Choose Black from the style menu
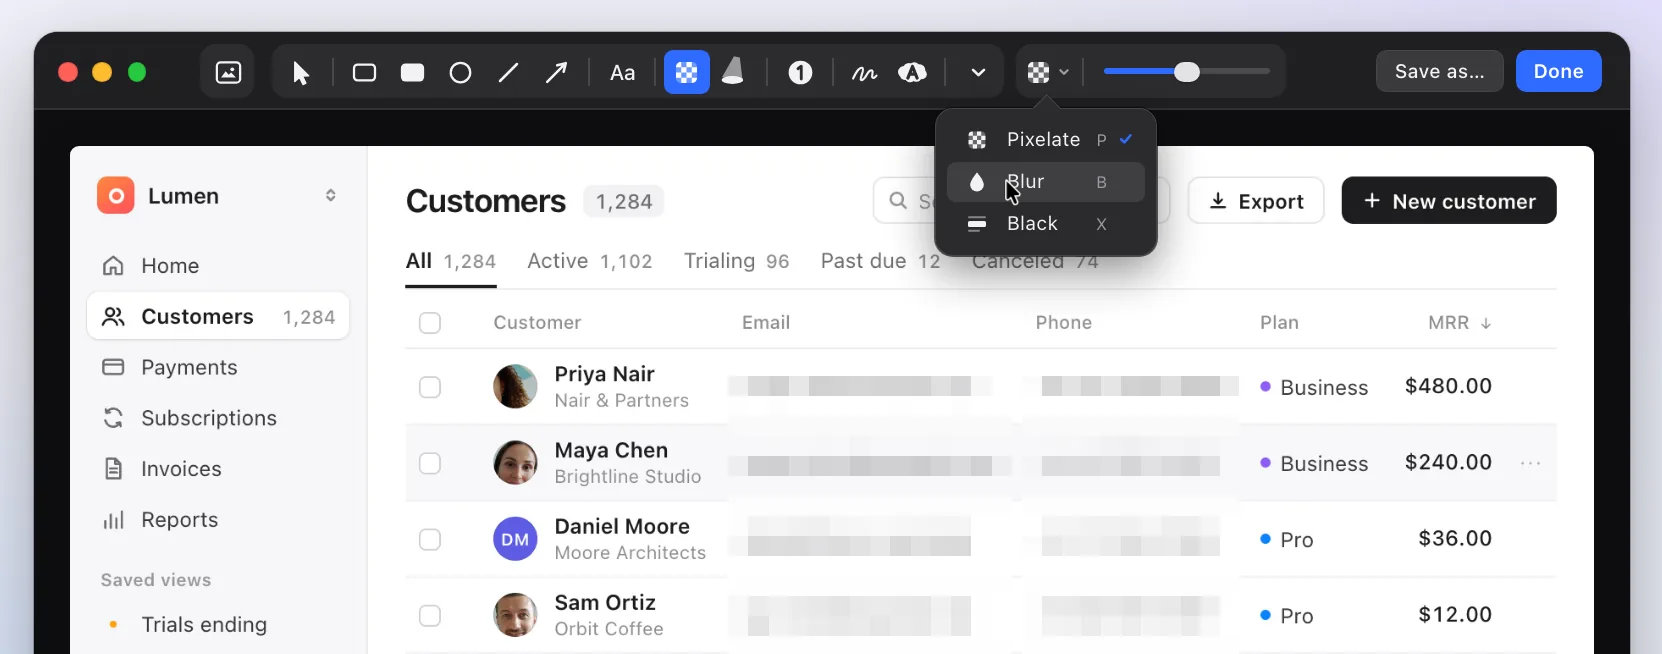Image resolution: width=1662 pixels, height=654 pixels. coord(1045,224)
